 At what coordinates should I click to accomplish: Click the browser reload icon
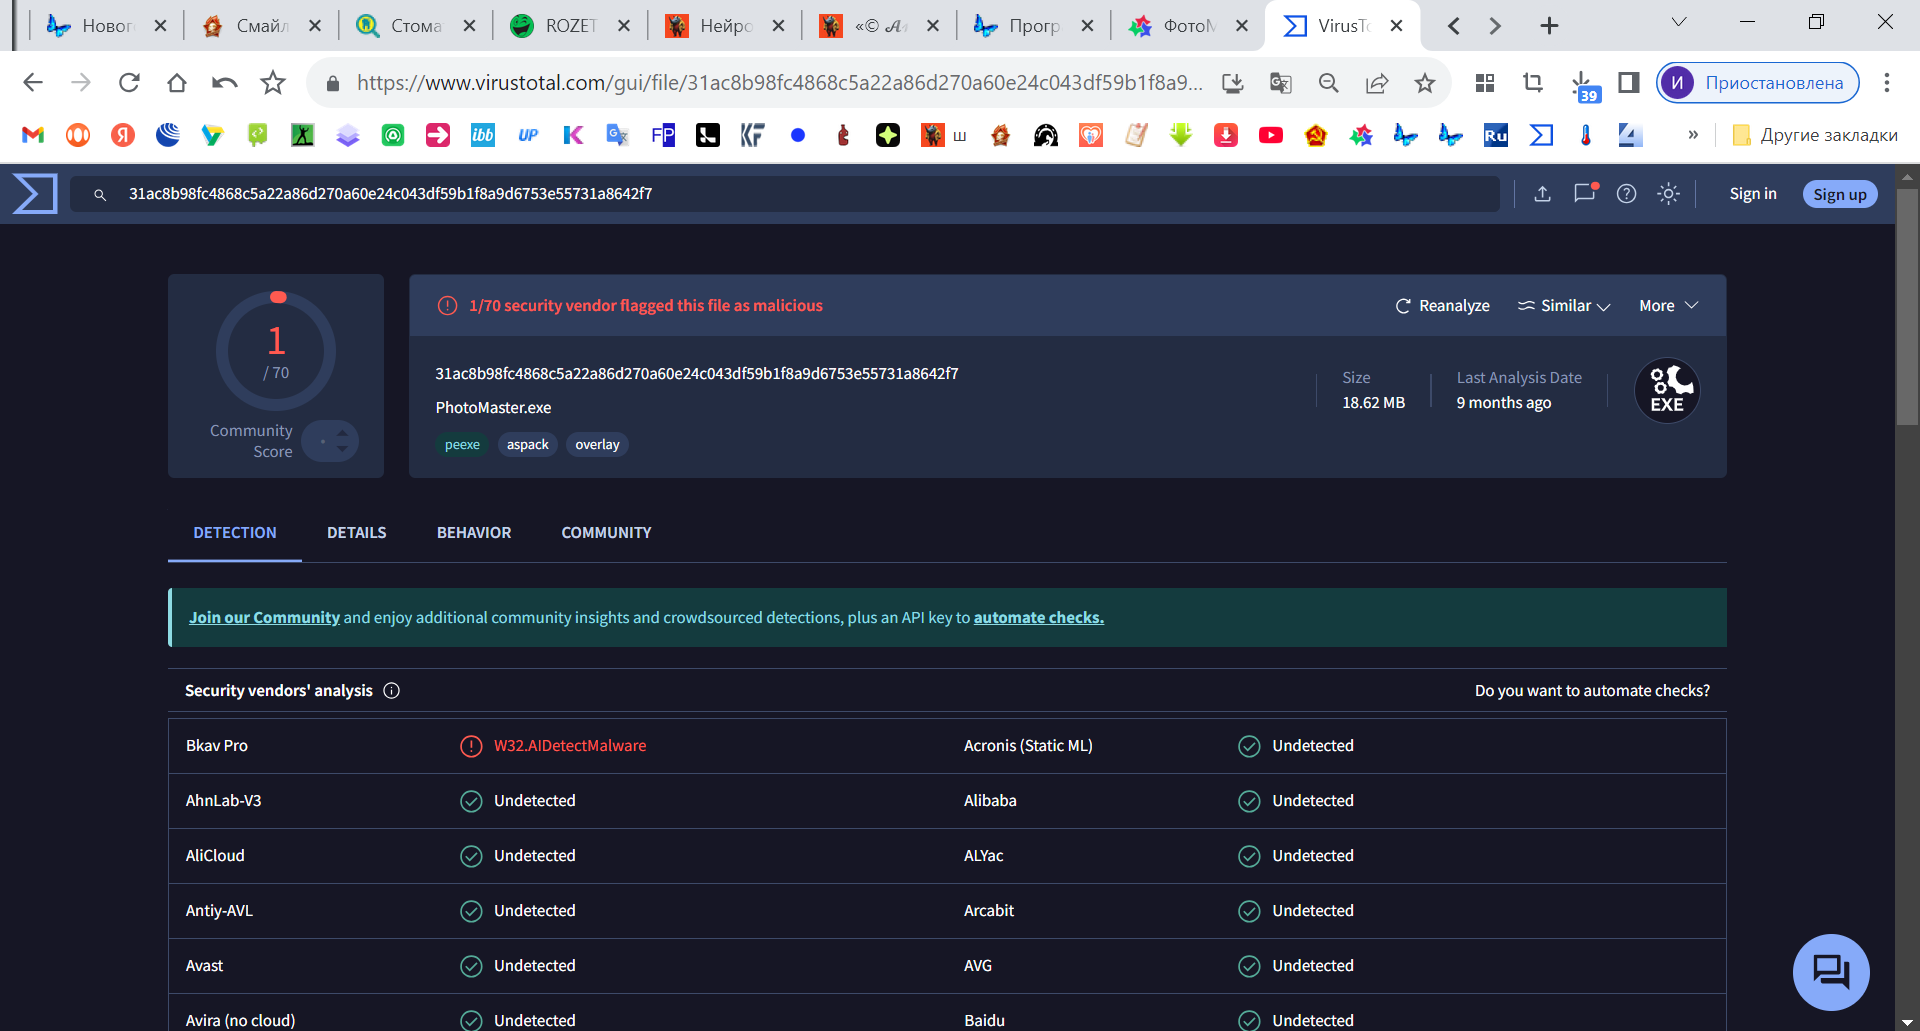click(x=129, y=82)
